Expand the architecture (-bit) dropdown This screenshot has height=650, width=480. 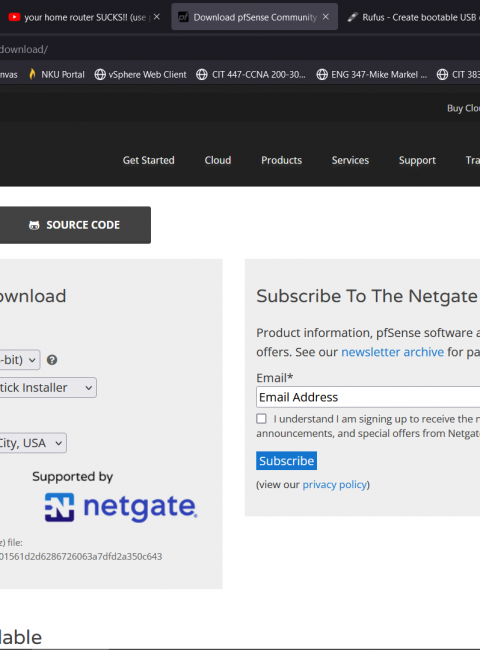(20, 360)
